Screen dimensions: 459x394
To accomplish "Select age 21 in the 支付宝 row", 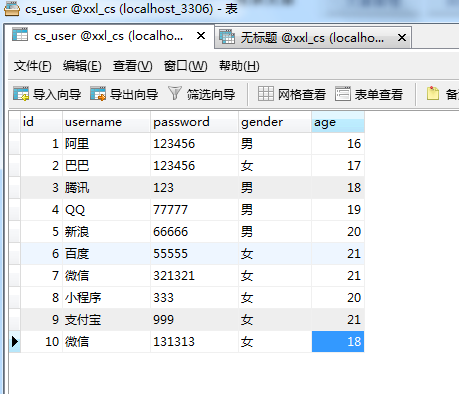I will click(x=338, y=320).
